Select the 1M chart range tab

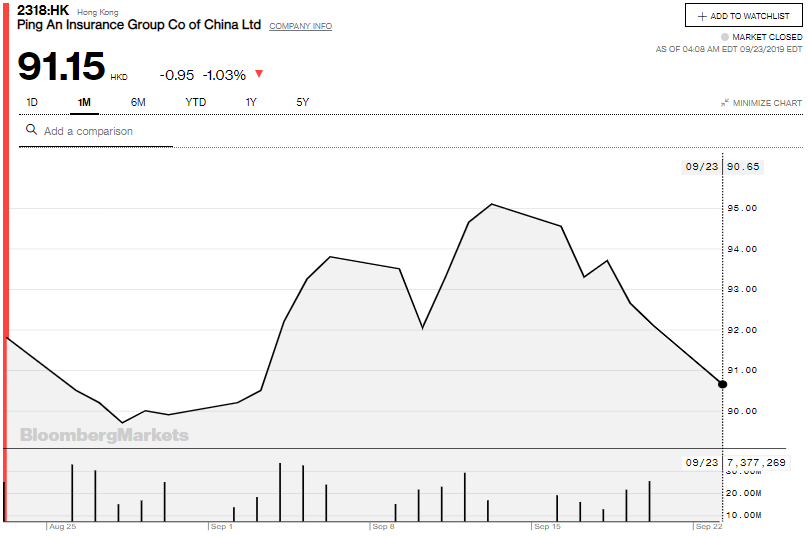84,102
